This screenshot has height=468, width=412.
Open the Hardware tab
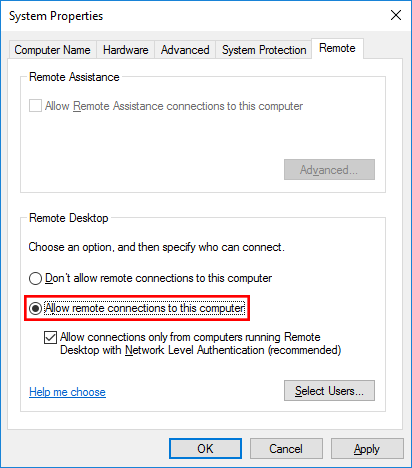[x=125, y=50]
